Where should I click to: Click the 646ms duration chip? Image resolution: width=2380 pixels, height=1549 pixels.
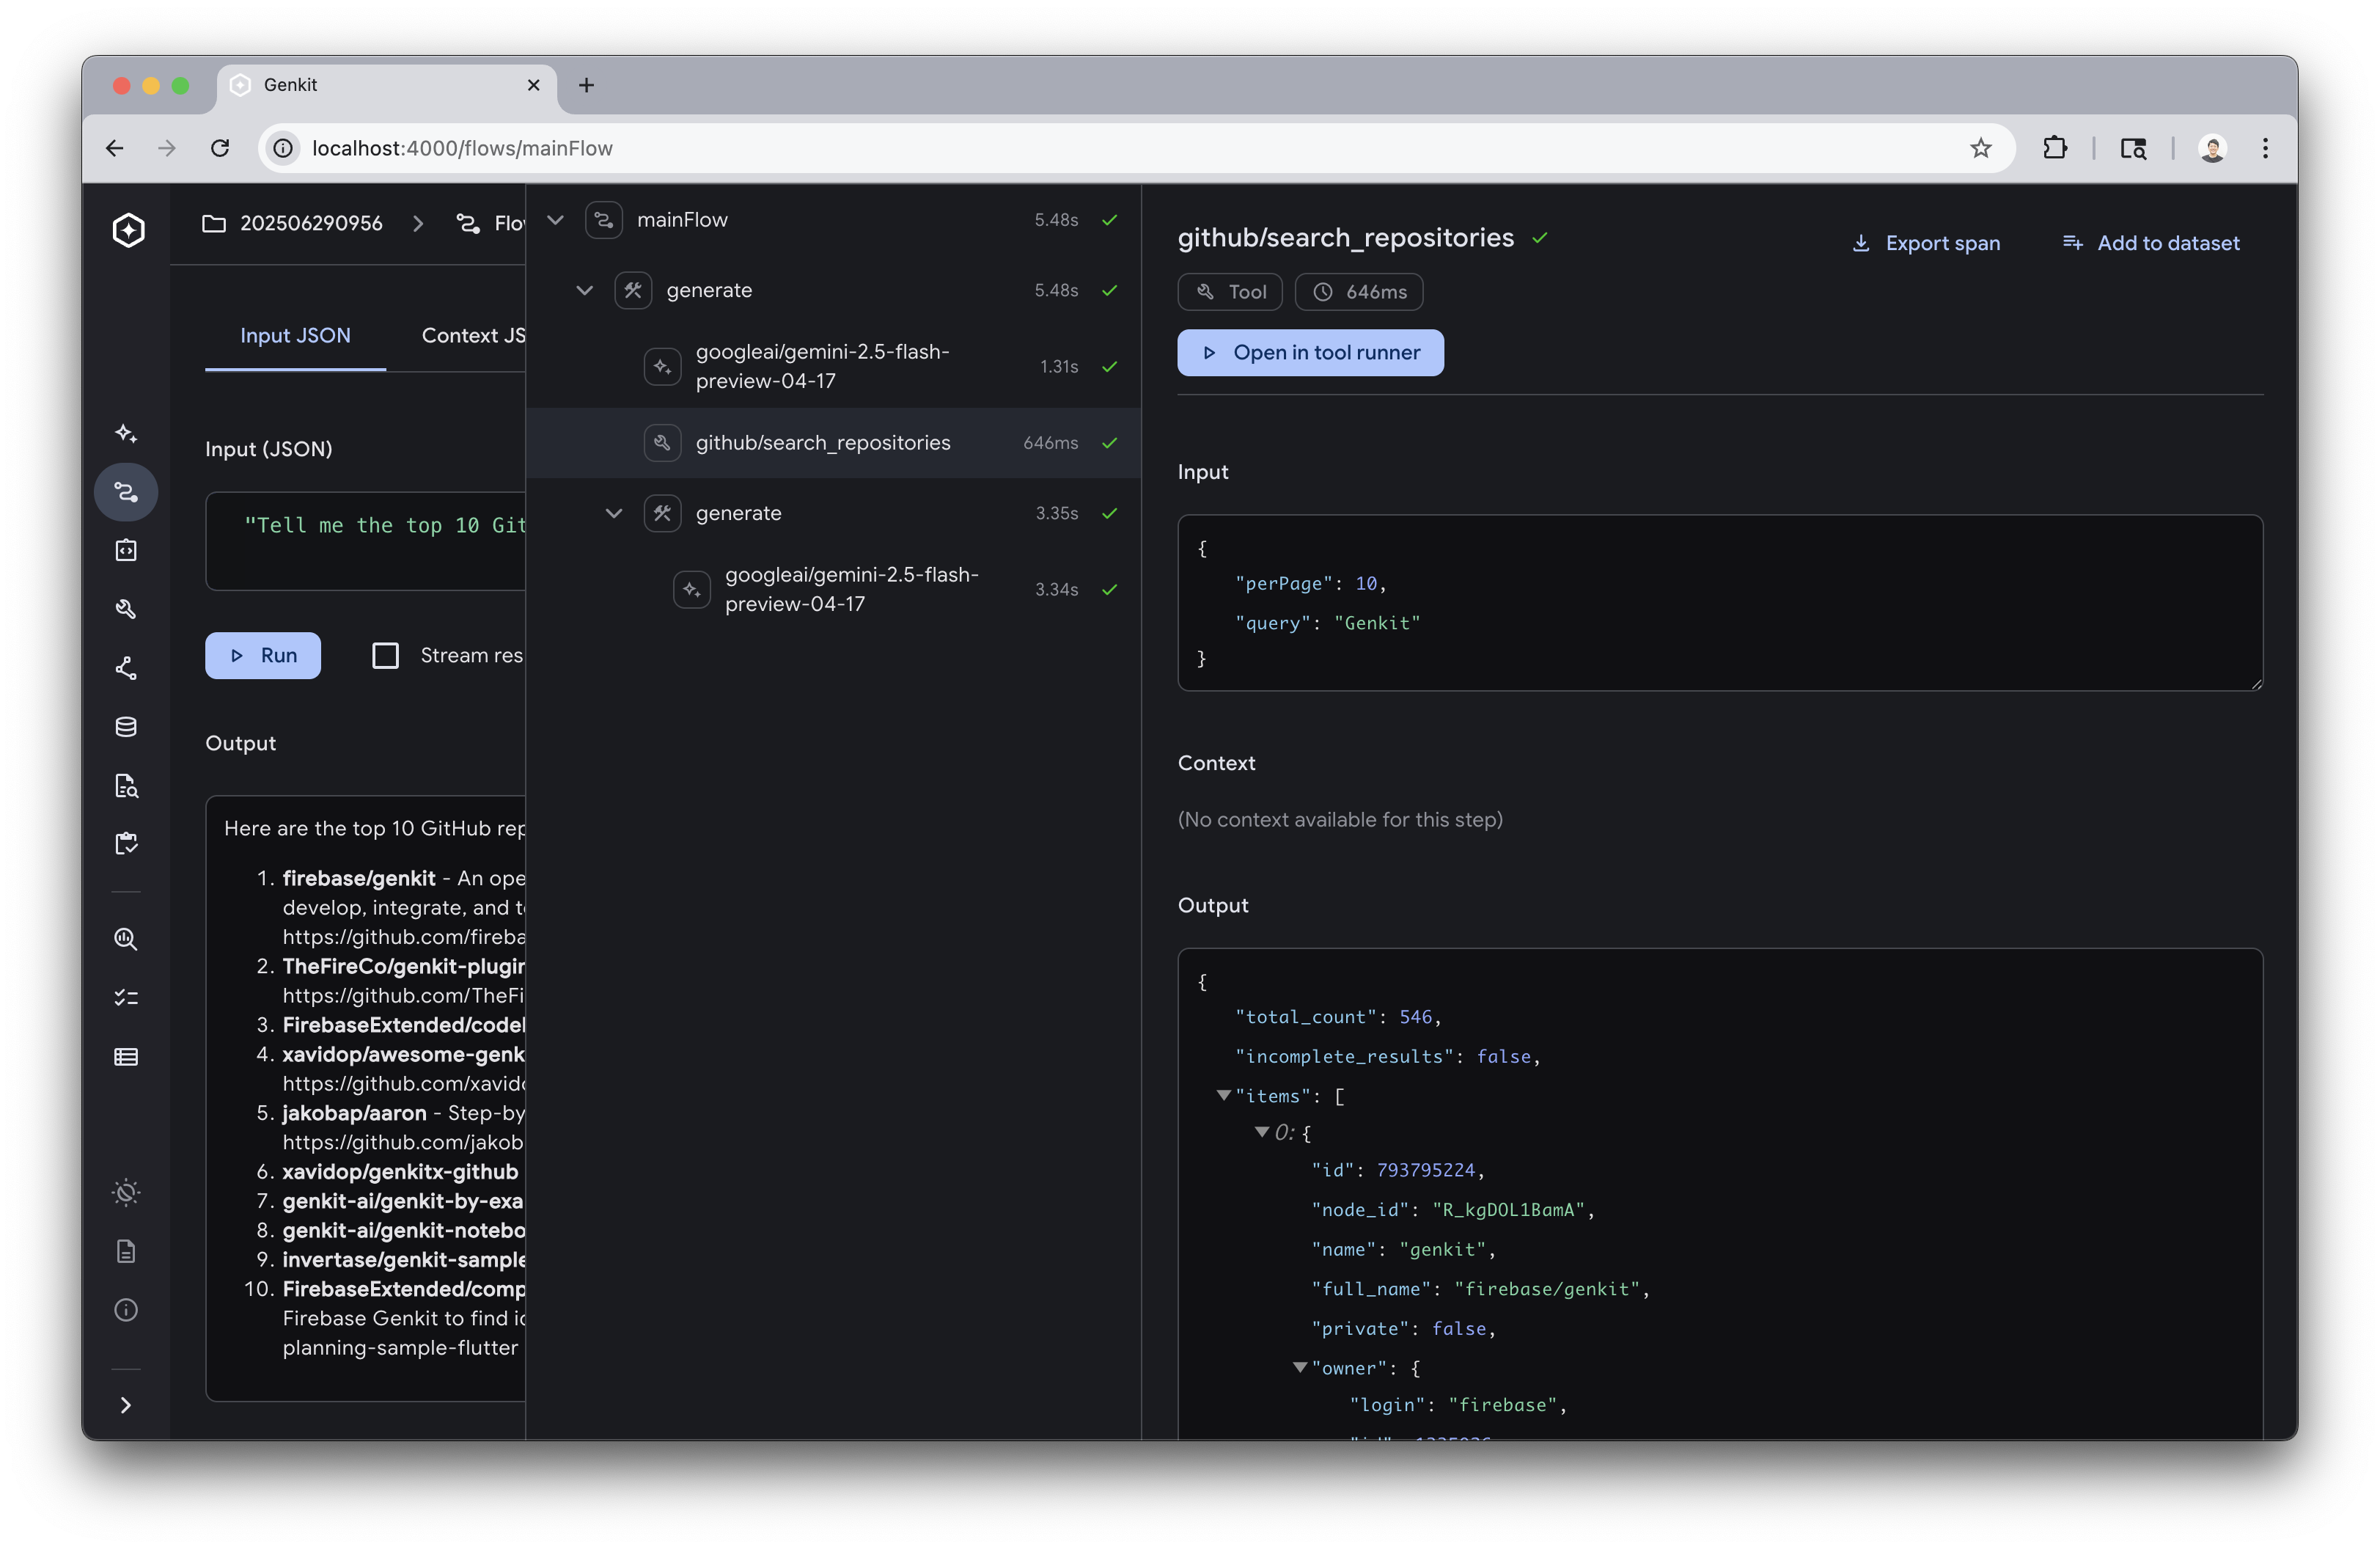(1359, 292)
